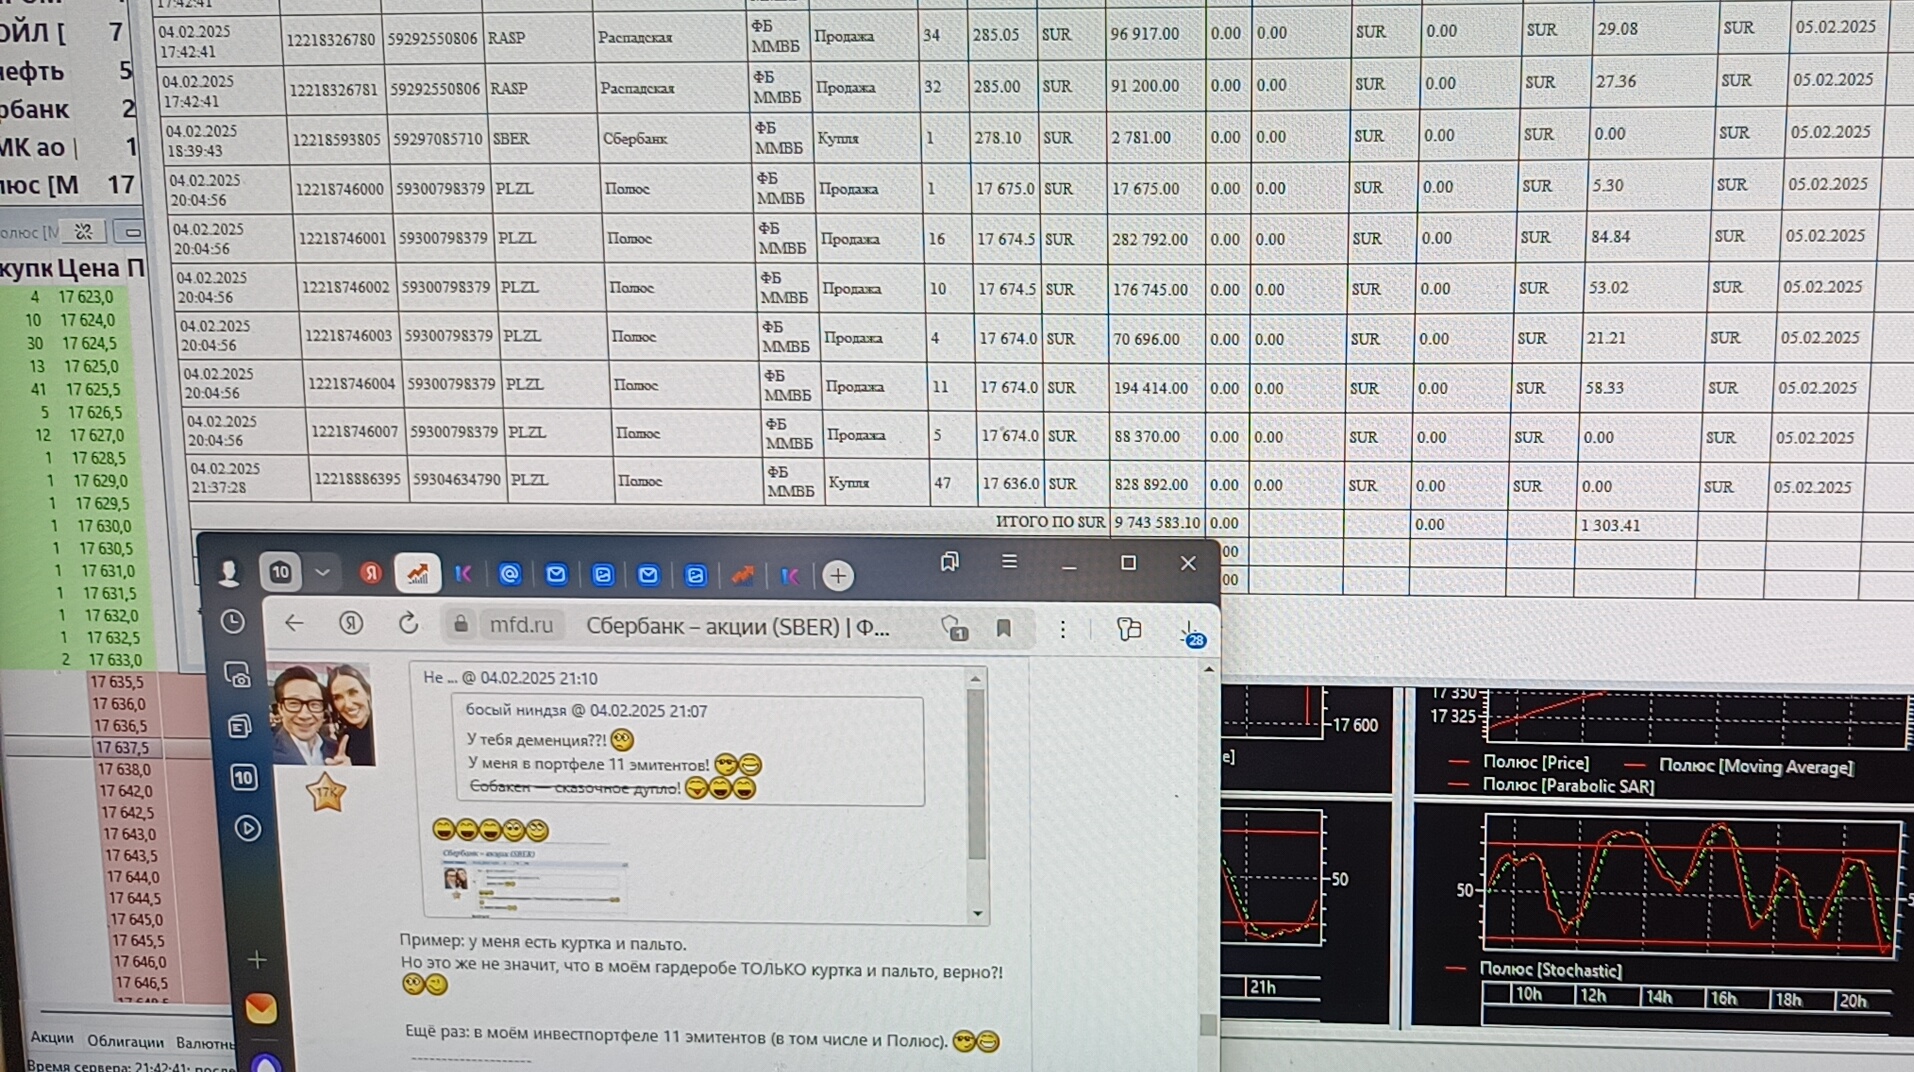Open the mail icon in sidebar
The height and width of the screenshot is (1072, 1914).
tap(261, 1008)
